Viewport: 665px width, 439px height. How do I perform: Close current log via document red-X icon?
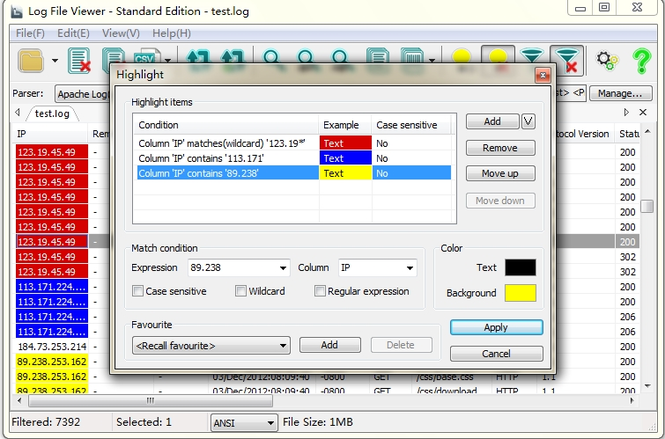click(x=80, y=61)
